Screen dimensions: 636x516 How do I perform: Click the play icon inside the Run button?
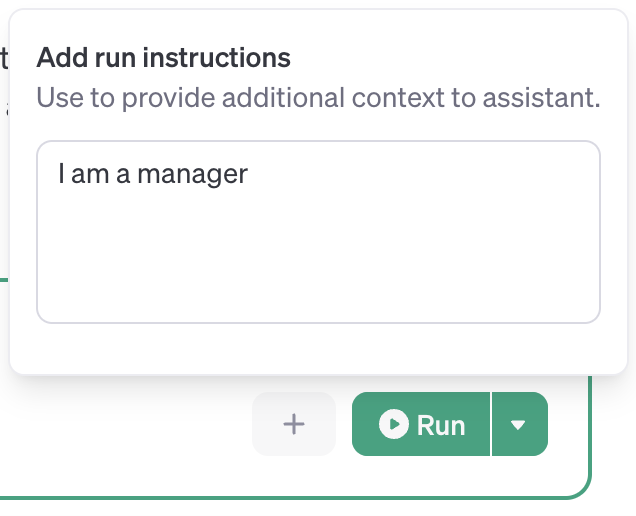click(x=394, y=425)
